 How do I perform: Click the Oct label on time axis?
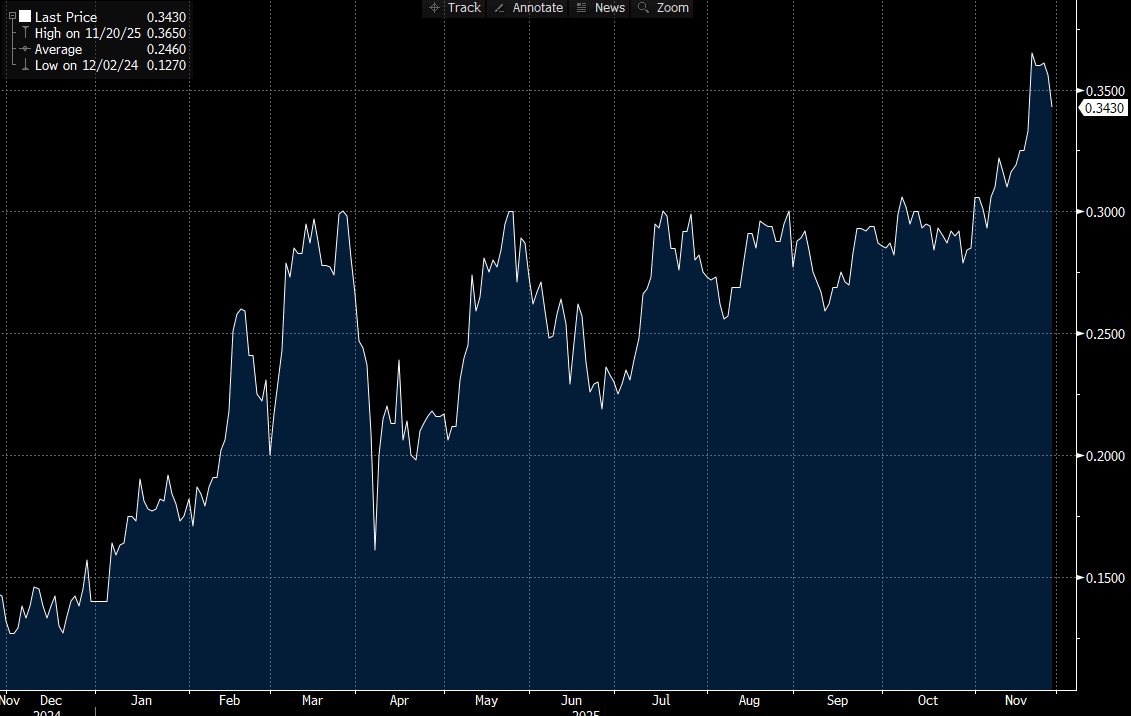point(928,701)
